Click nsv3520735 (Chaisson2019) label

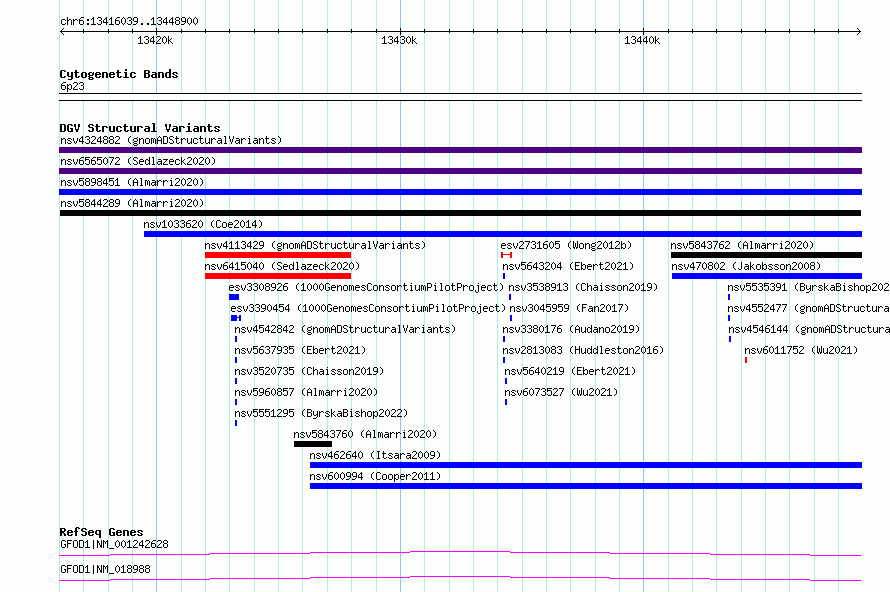tap(309, 371)
